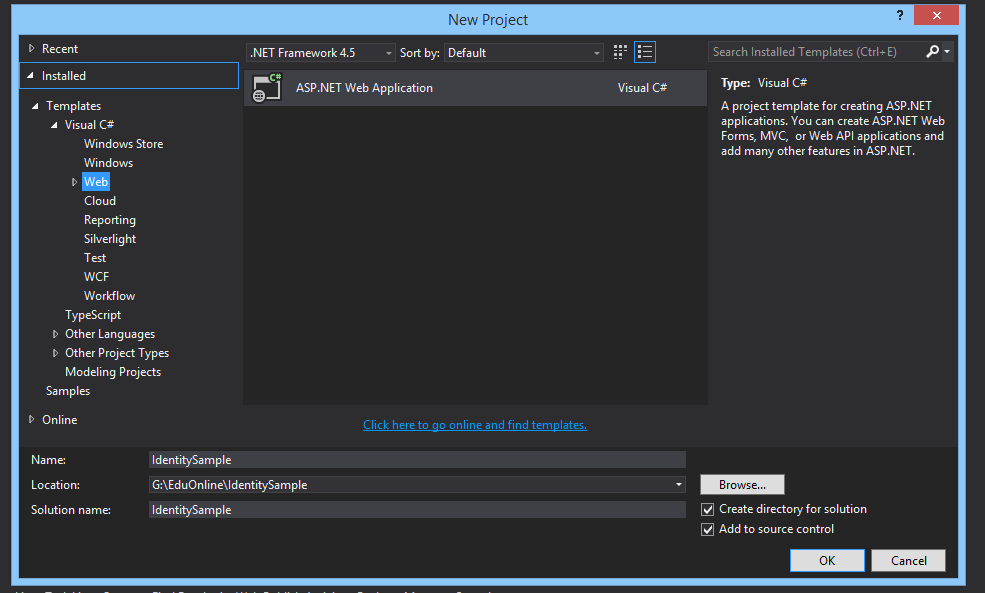Viewport: 985px width, 593px height.
Task: Open the Location path dropdown
Action: tap(679, 485)
